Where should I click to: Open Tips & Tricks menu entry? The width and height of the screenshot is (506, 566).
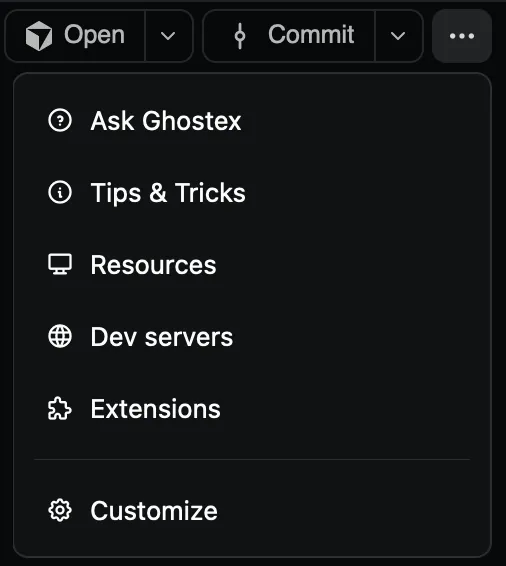click(252, 192)
